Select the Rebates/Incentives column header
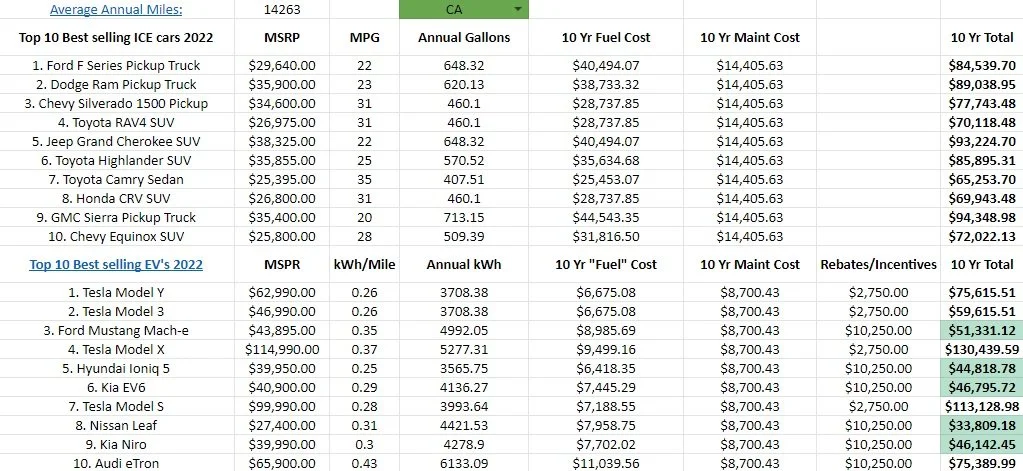Screen dimensions: 1023x471 [878, 265]
